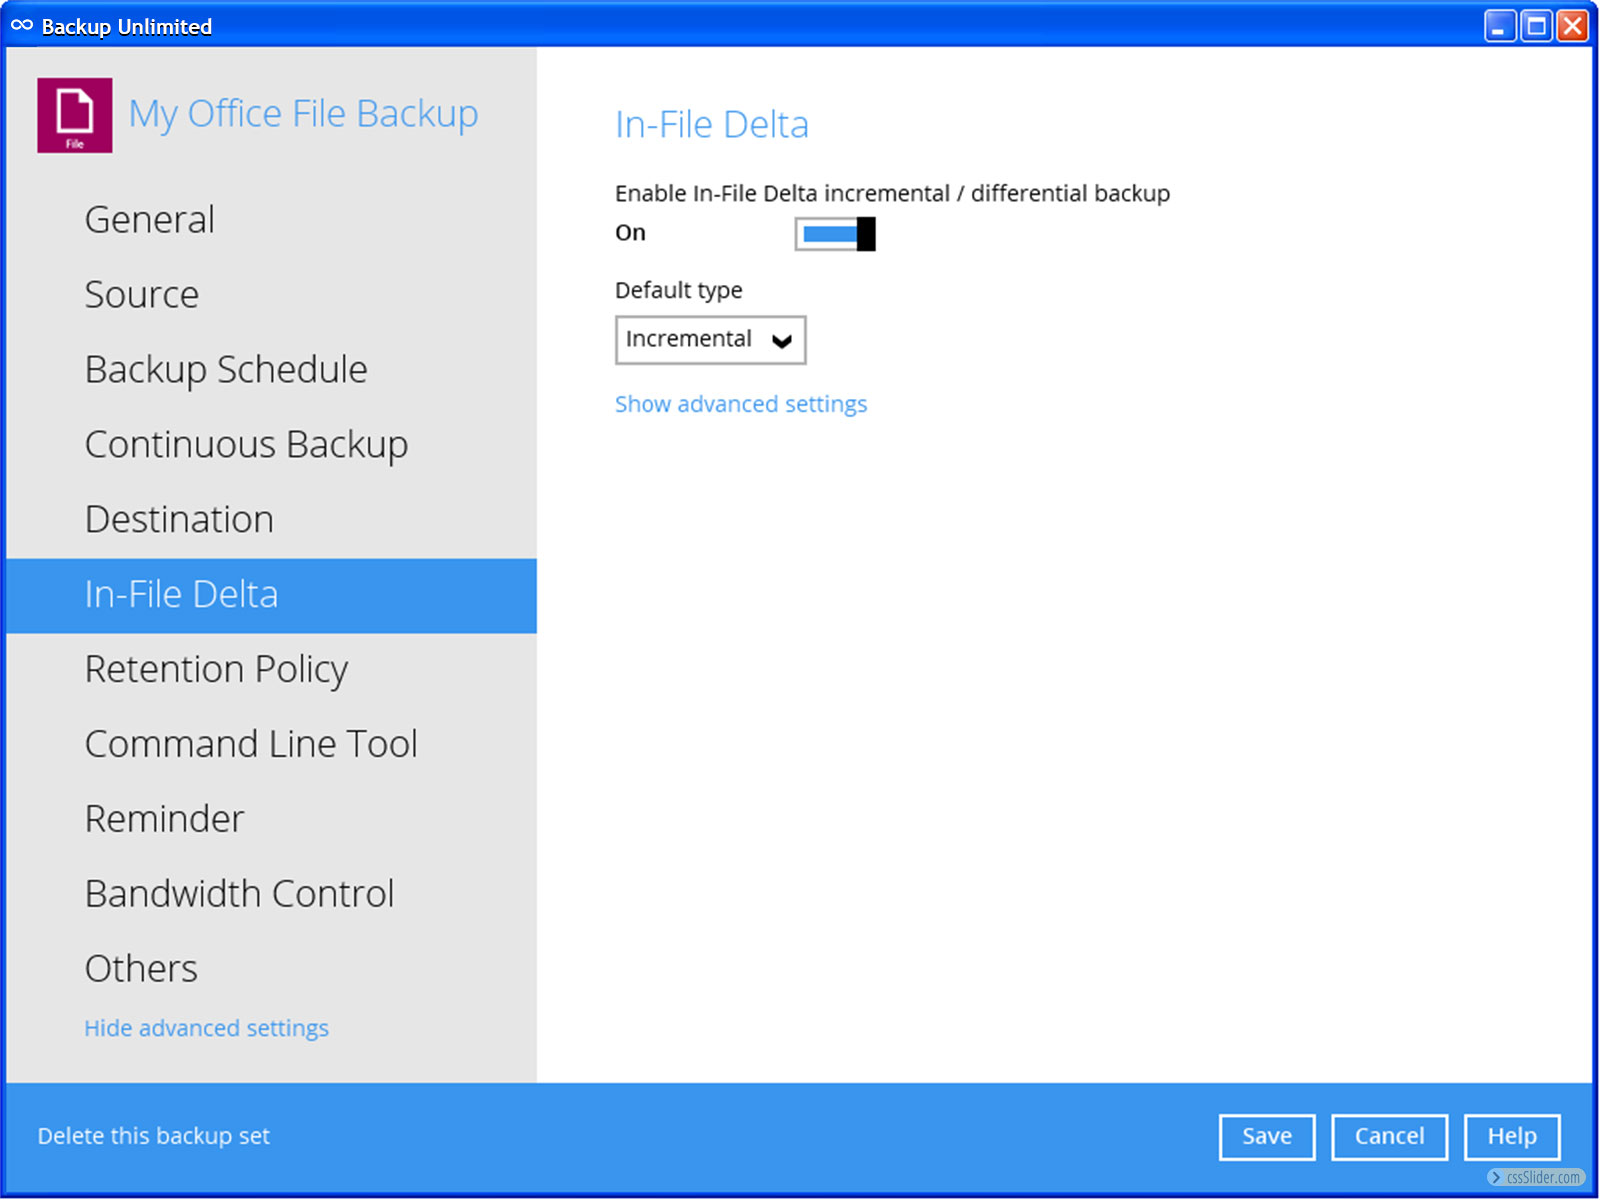Select the Others section

(141, 969)
